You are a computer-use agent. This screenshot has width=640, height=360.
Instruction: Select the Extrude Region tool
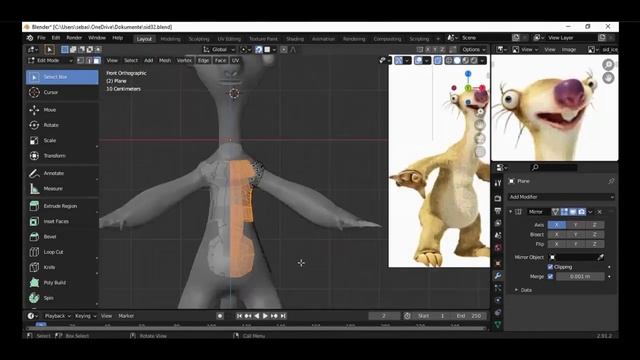click(x=62, y=206)
